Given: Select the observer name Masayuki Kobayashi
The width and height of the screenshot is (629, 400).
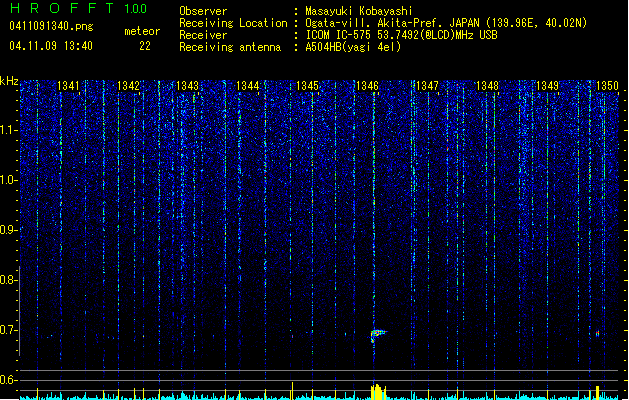Looking at the screenshot, I should (359, 11).
